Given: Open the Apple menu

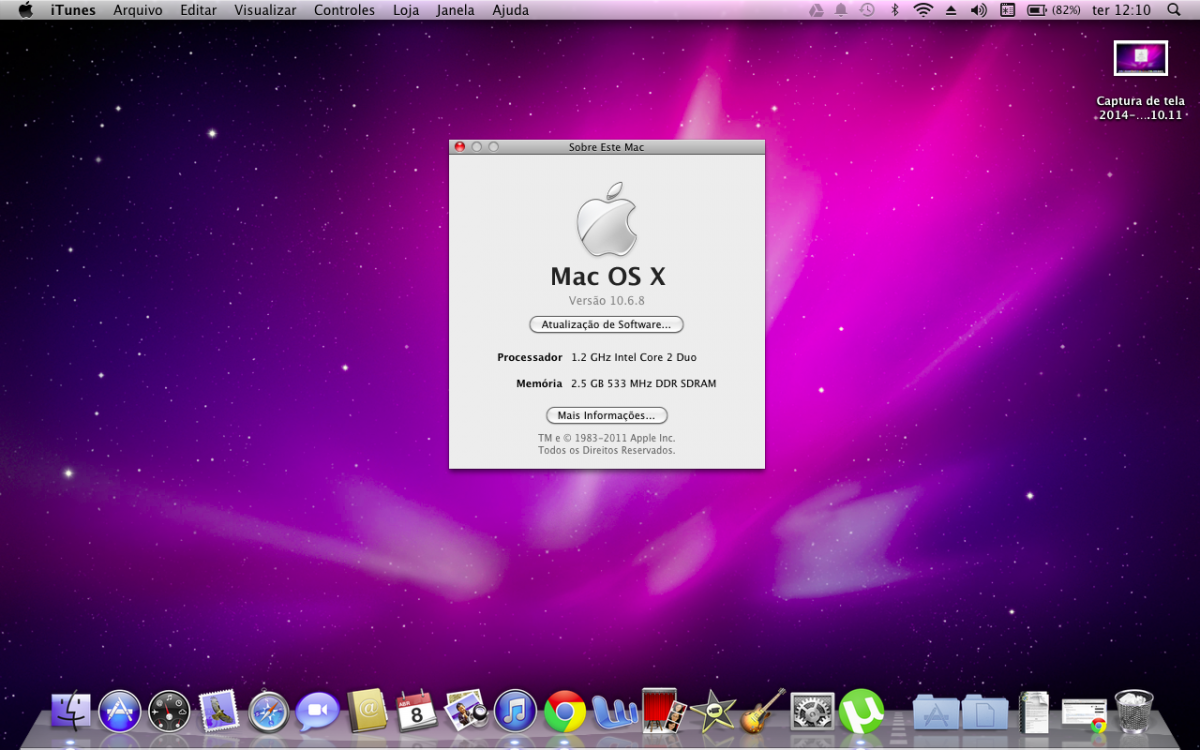Looking at the screenshot, I should tap(26, 10).
